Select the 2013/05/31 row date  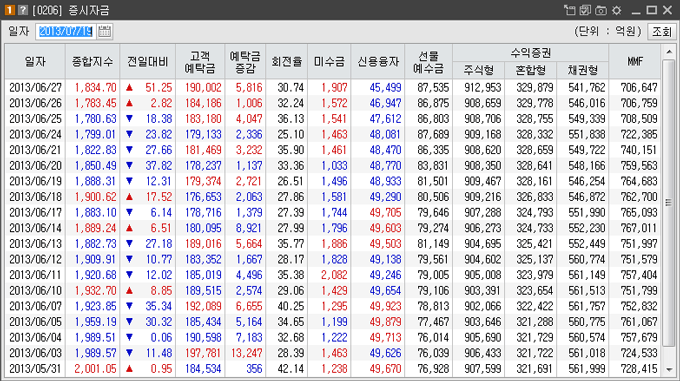click(x=36, y=369)
